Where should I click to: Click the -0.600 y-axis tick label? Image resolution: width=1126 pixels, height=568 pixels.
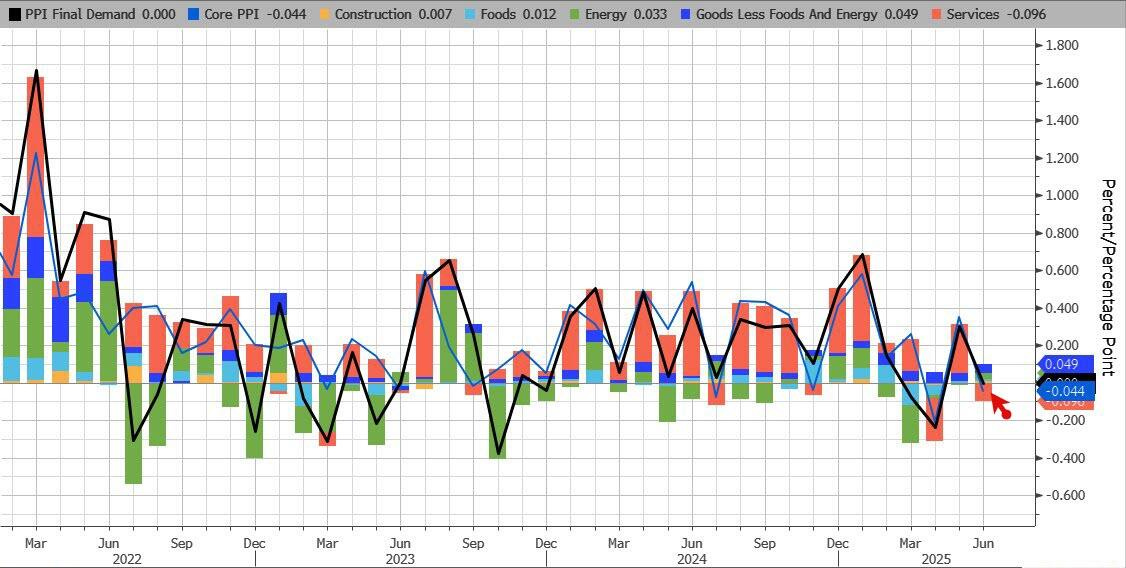coord(1062,496)
